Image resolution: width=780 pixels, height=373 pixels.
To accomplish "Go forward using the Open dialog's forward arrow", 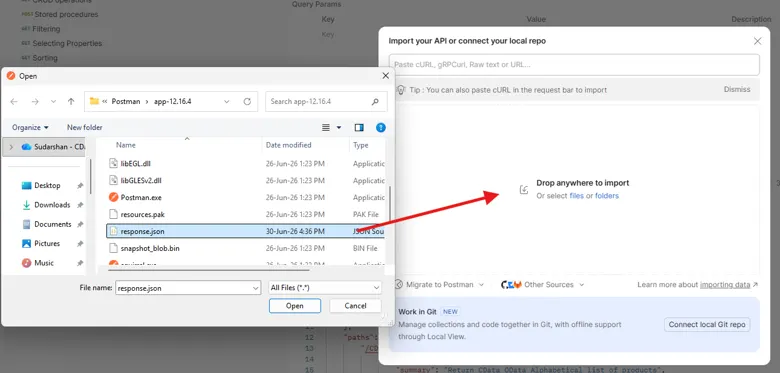I will [35, 101].
